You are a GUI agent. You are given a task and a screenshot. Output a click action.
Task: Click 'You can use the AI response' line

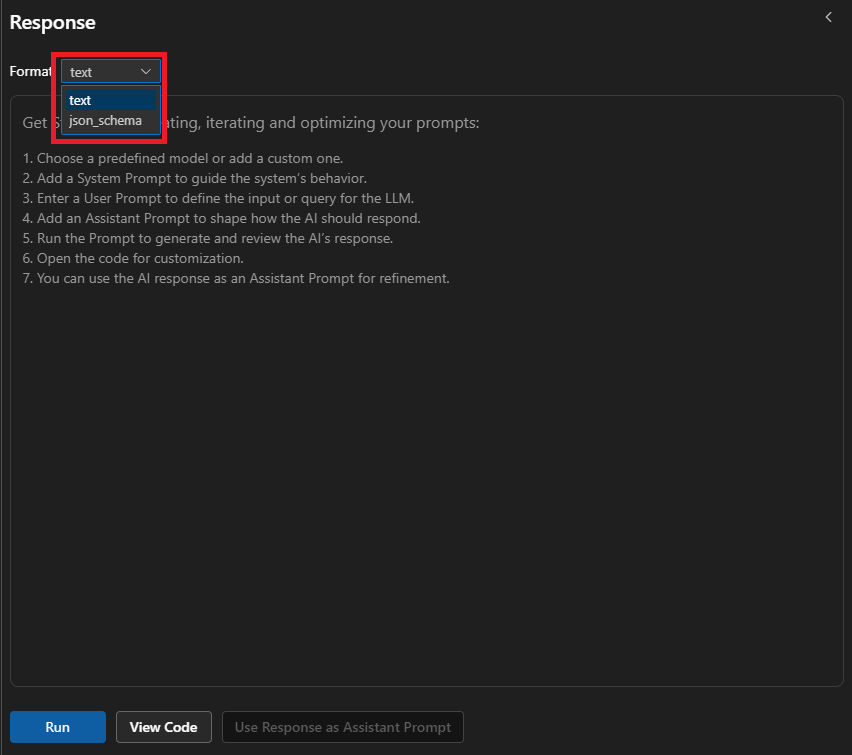(236, 278)
